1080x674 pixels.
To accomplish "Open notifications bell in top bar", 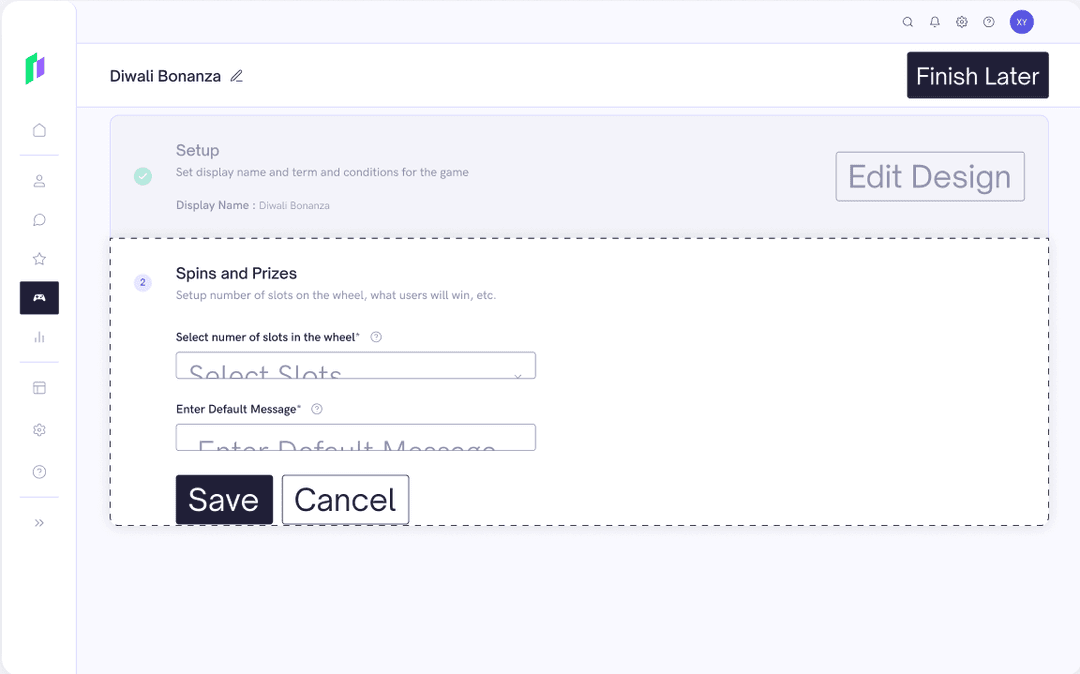I will [x=935, y=22].
